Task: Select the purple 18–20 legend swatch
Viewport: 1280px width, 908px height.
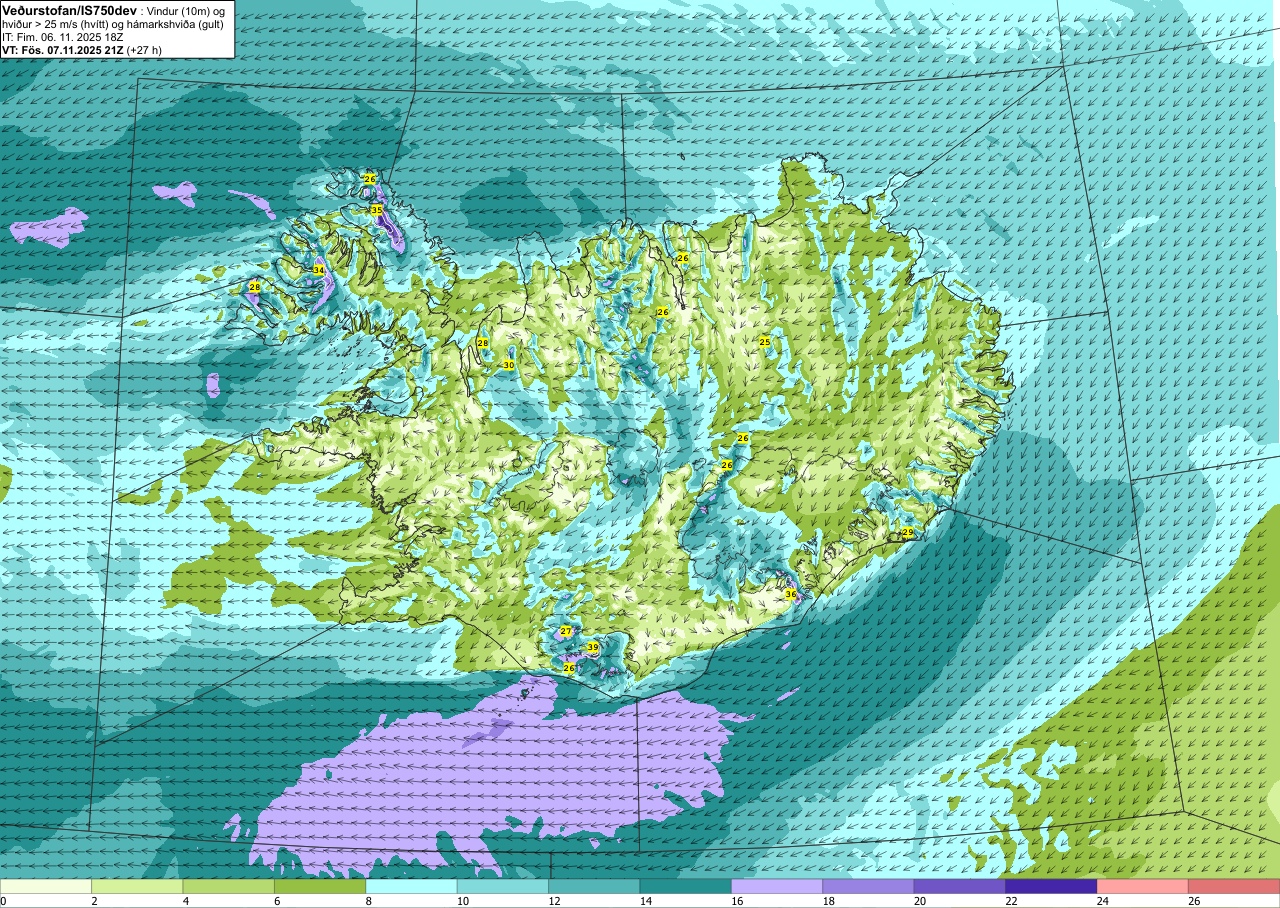Action: (868, 886)
